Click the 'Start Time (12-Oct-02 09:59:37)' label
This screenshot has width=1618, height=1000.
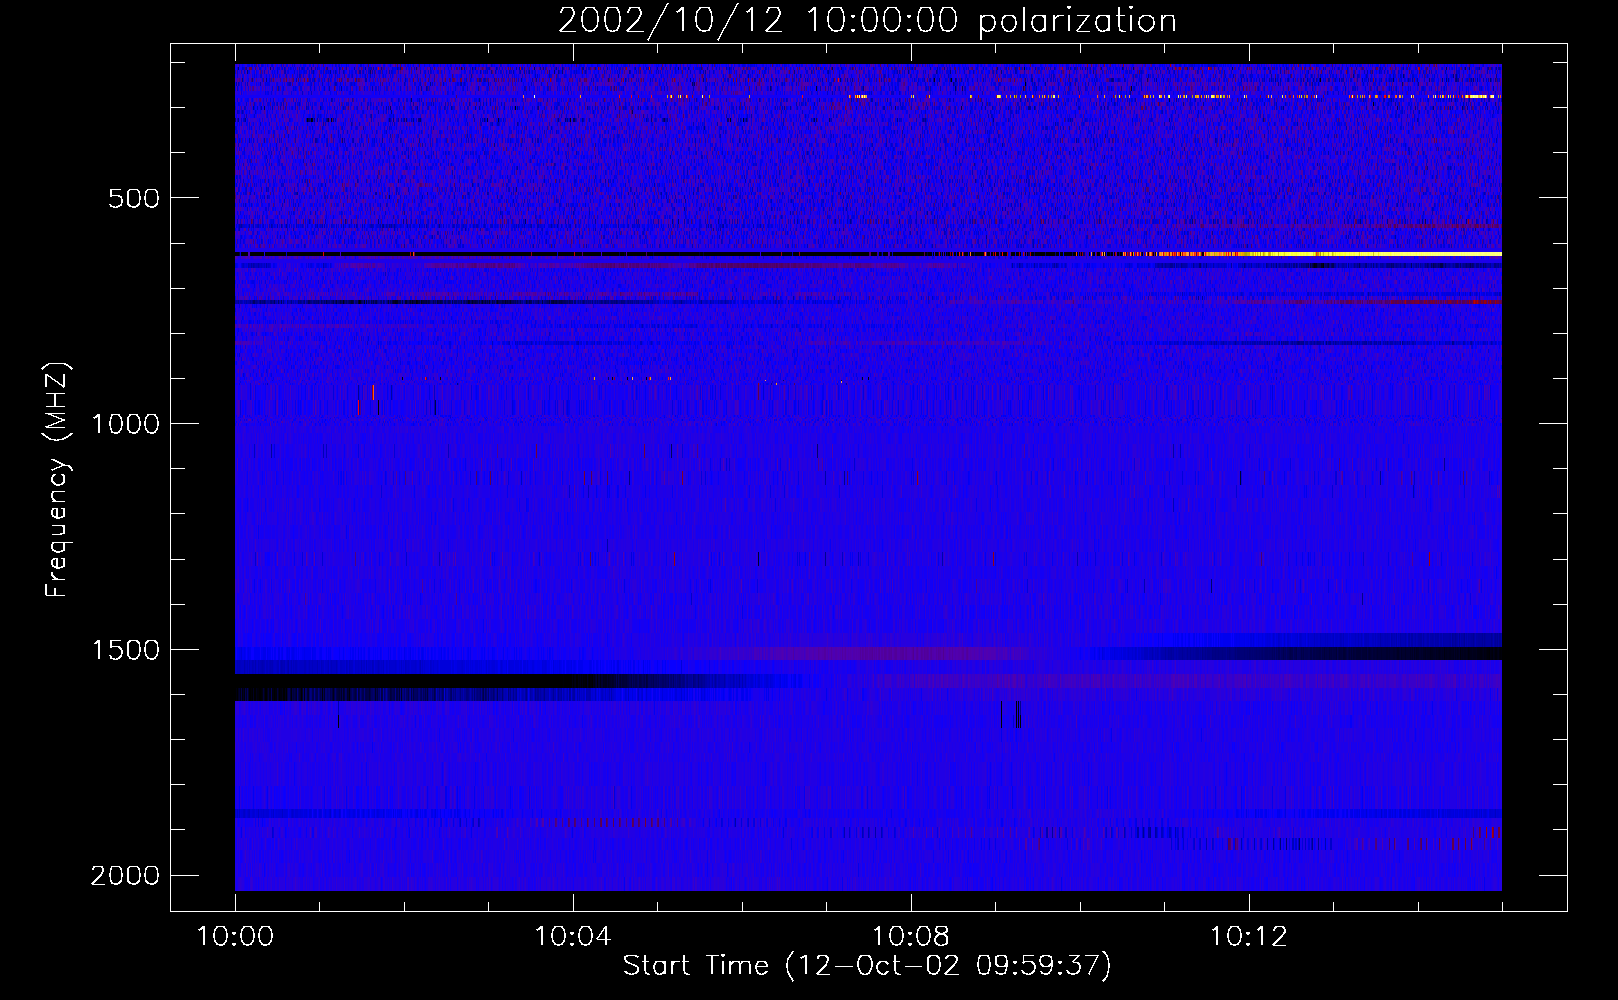point(867,966)
